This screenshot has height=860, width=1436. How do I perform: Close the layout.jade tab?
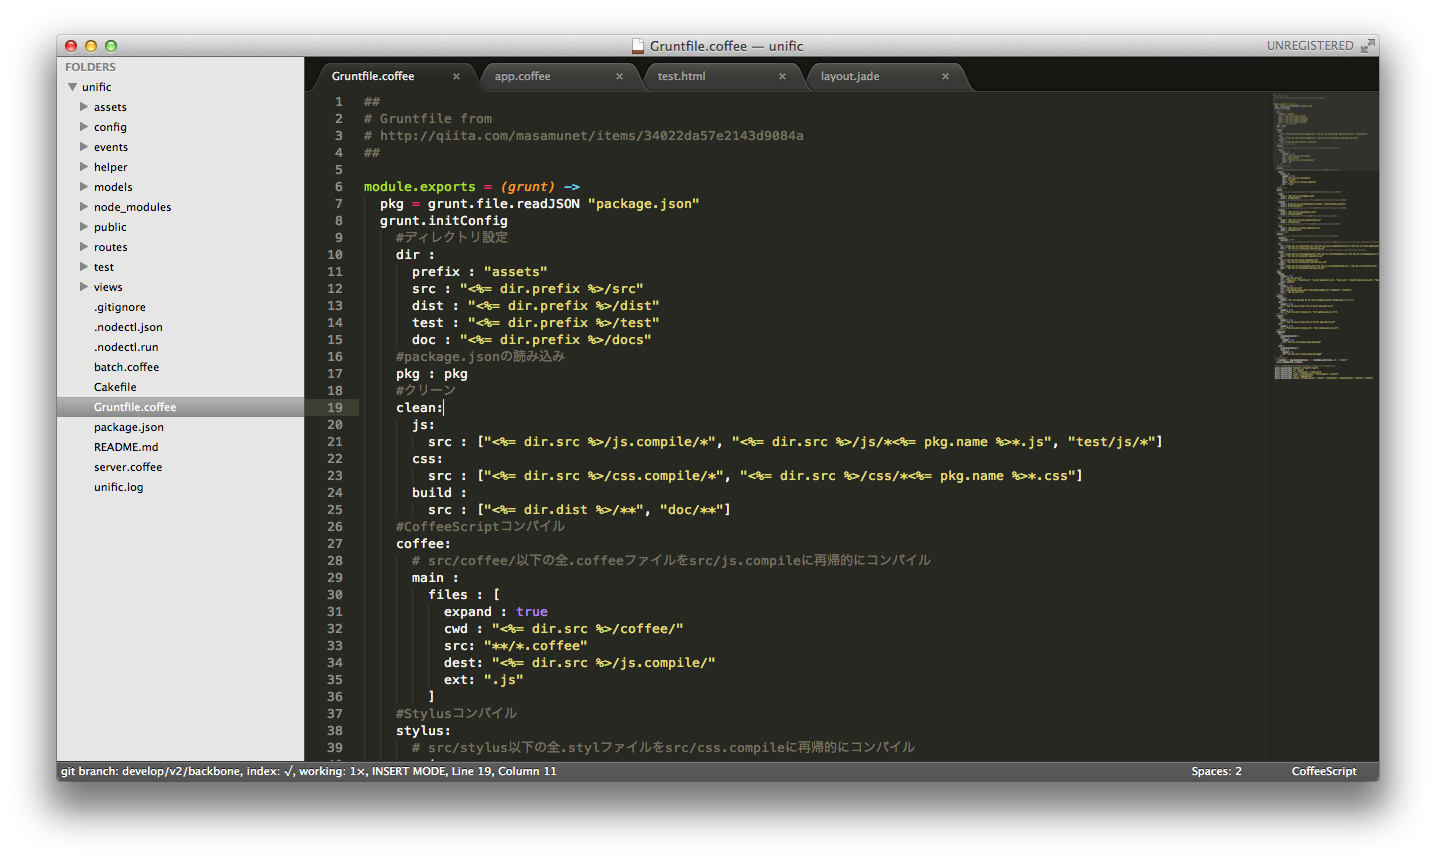945,76
